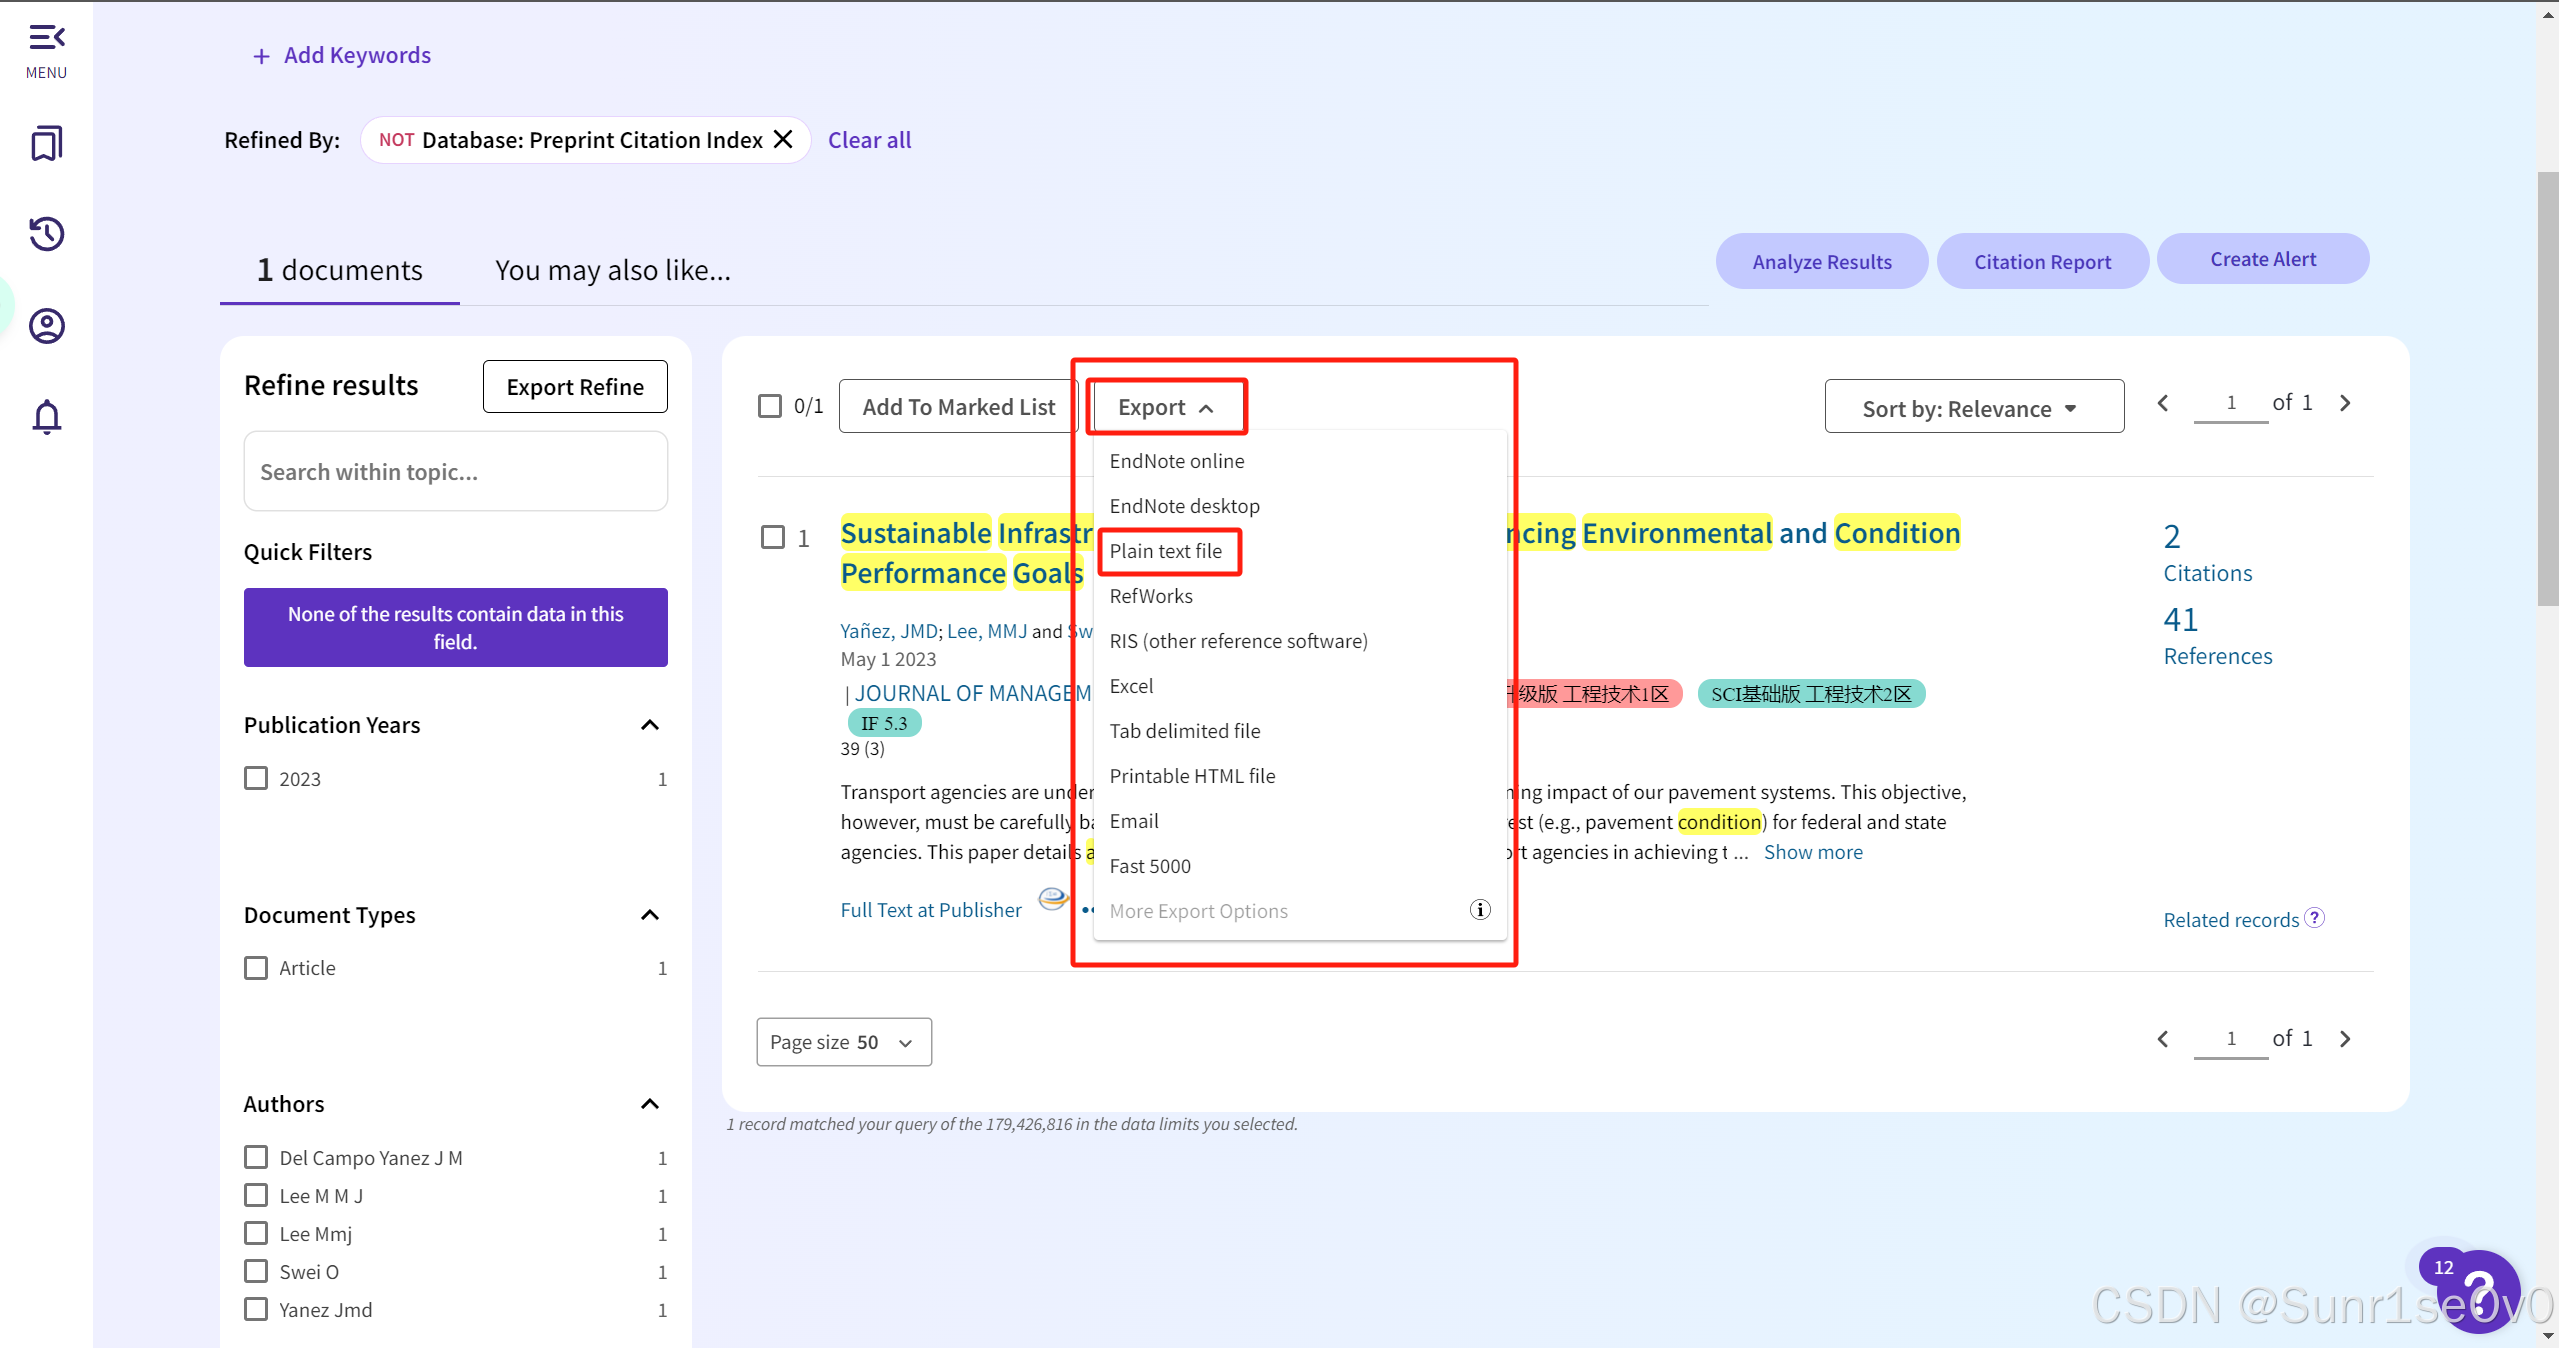Switch to You may also like tab
The height and width of the screenshot is (1348, 2559).
(612, 271)
